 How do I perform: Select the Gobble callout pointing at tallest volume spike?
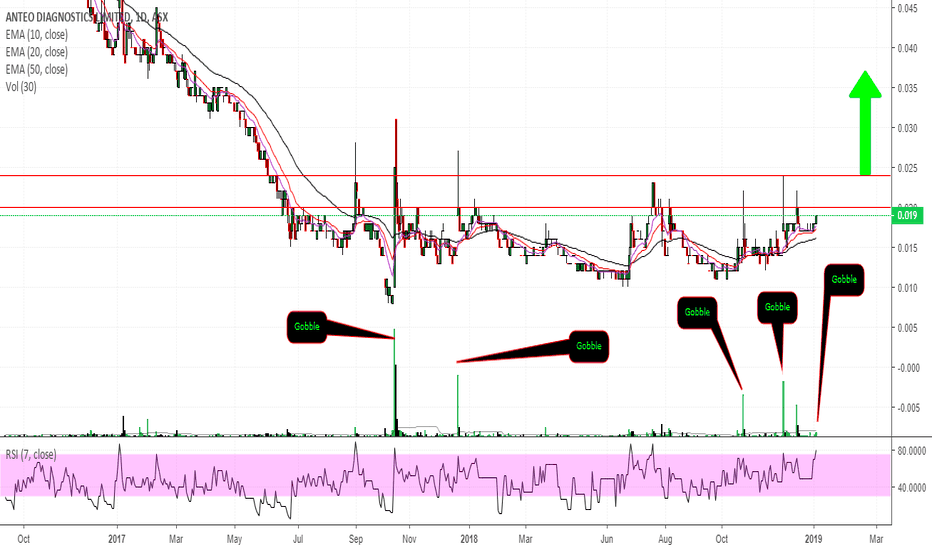pos(307,326)
